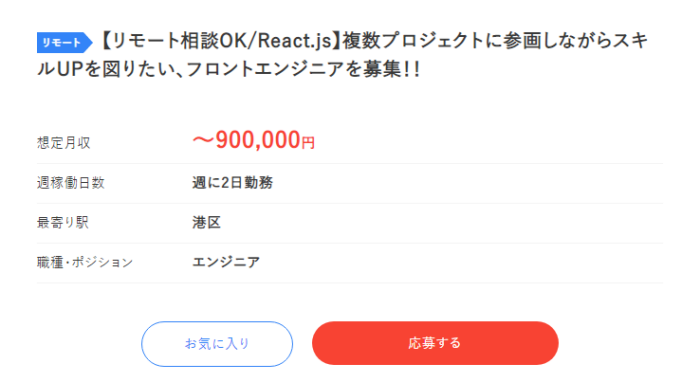Apply with the red 応募する button
Viewport: 700px width, 382px height.
(x=435, y=343)
